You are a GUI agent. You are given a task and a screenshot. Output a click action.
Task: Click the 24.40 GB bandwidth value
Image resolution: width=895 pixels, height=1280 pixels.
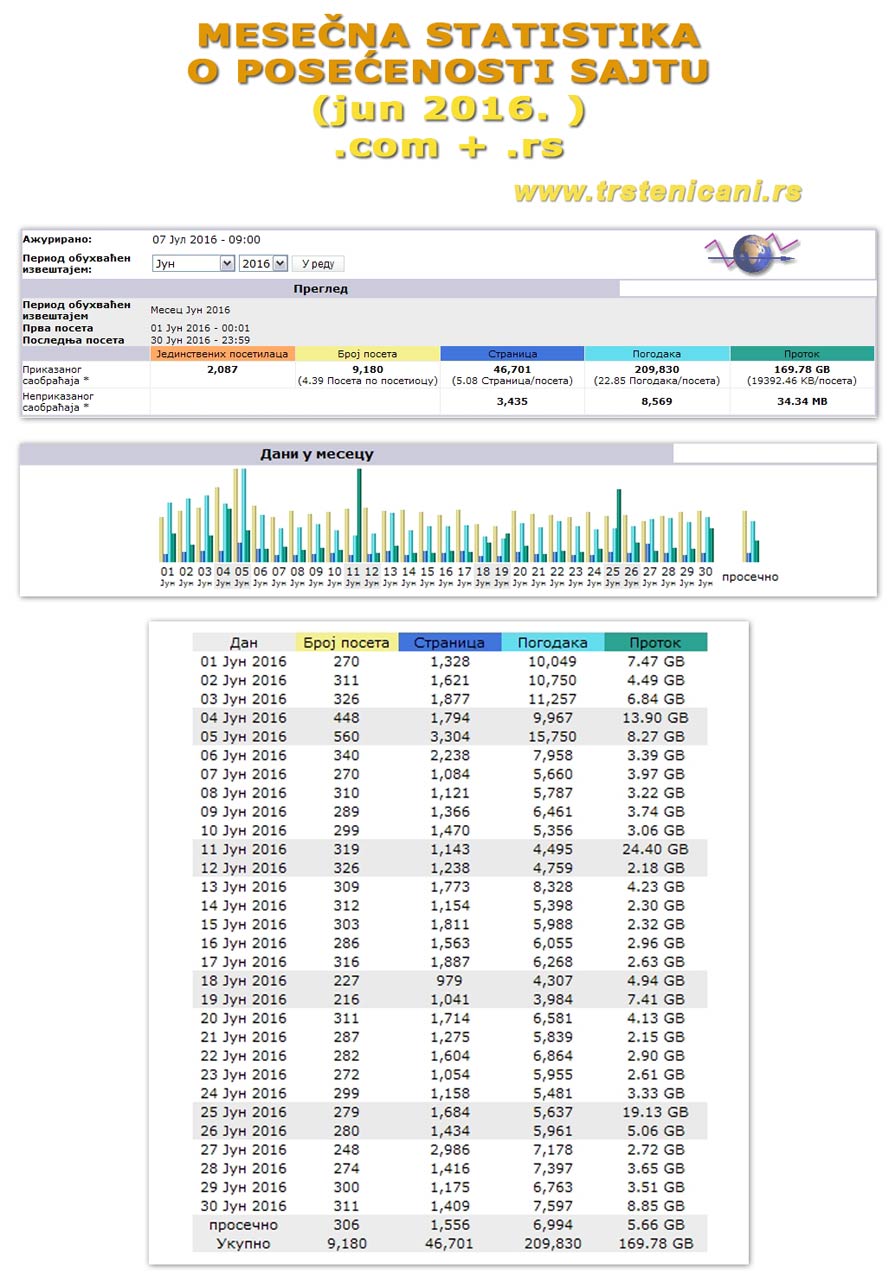[655, 849]
